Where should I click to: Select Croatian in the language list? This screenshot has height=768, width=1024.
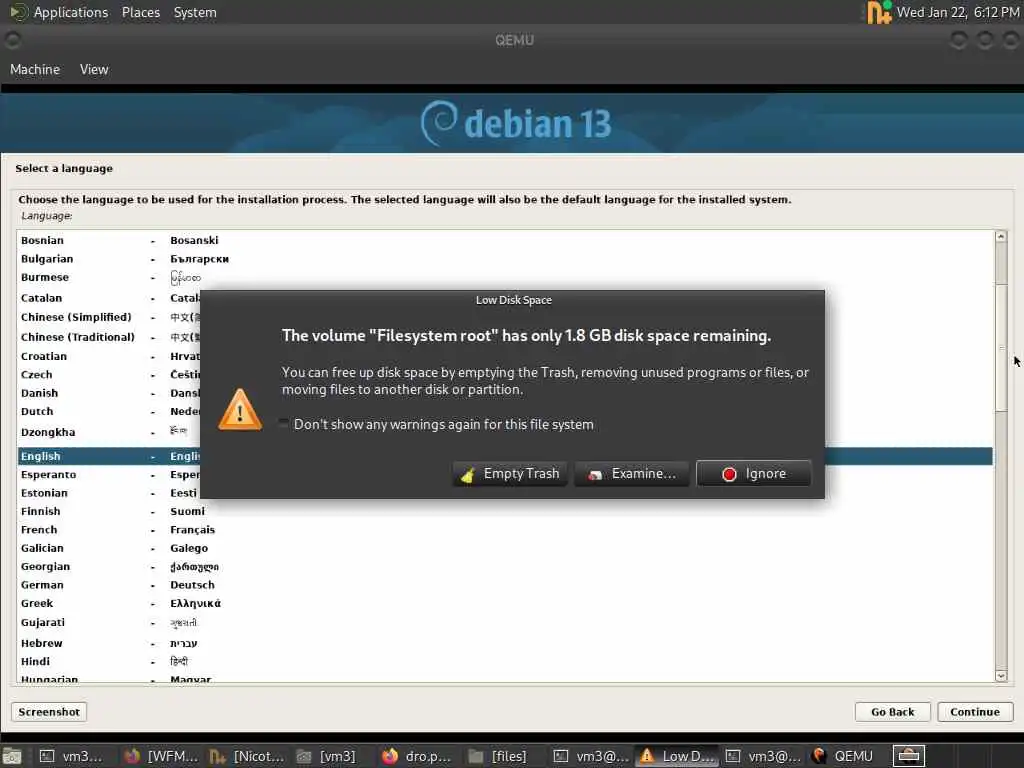[x=505, y=356]
